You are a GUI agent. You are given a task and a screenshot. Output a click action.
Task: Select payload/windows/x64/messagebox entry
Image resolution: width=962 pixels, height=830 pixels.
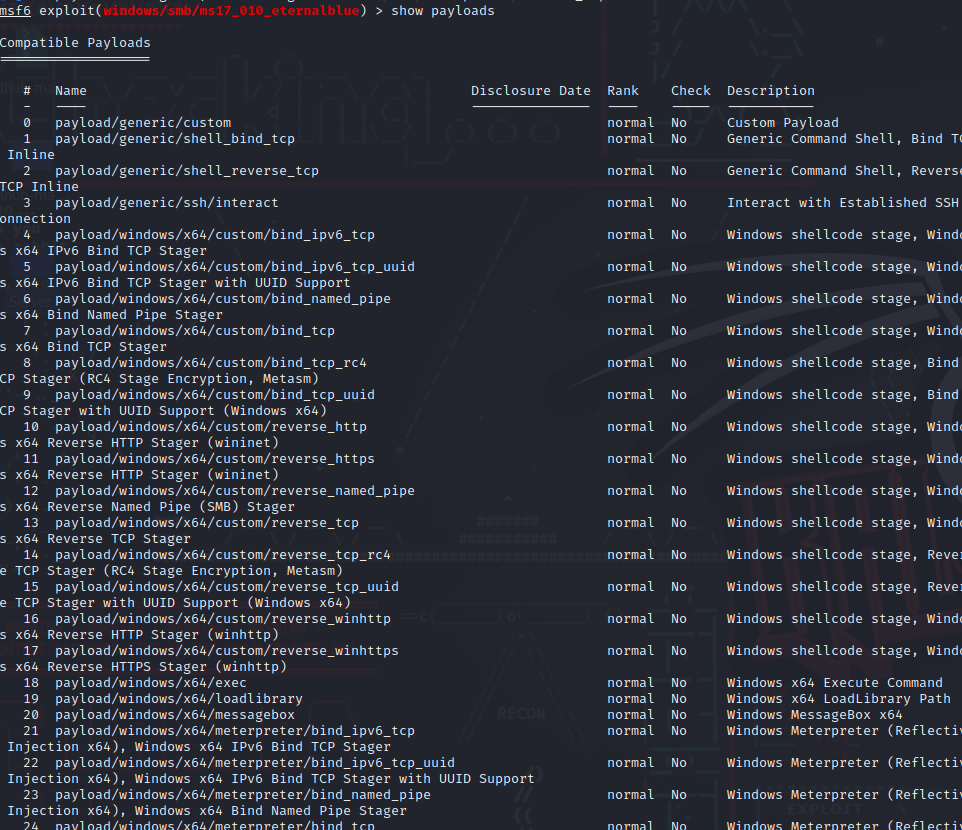click(175, 715)
